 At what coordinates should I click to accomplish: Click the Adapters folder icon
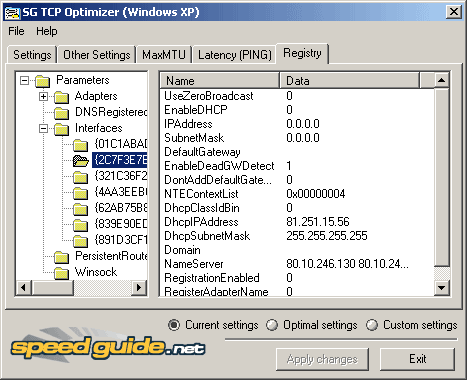point(62,97)
